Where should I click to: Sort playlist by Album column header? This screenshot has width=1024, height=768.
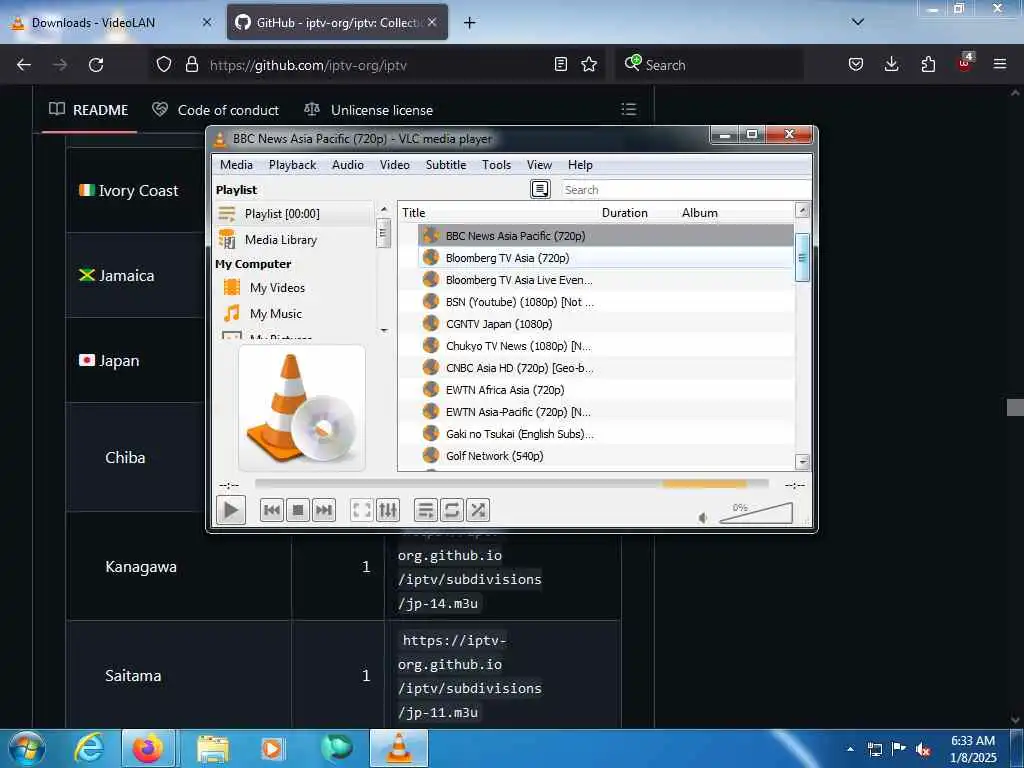tap(735, 212)
